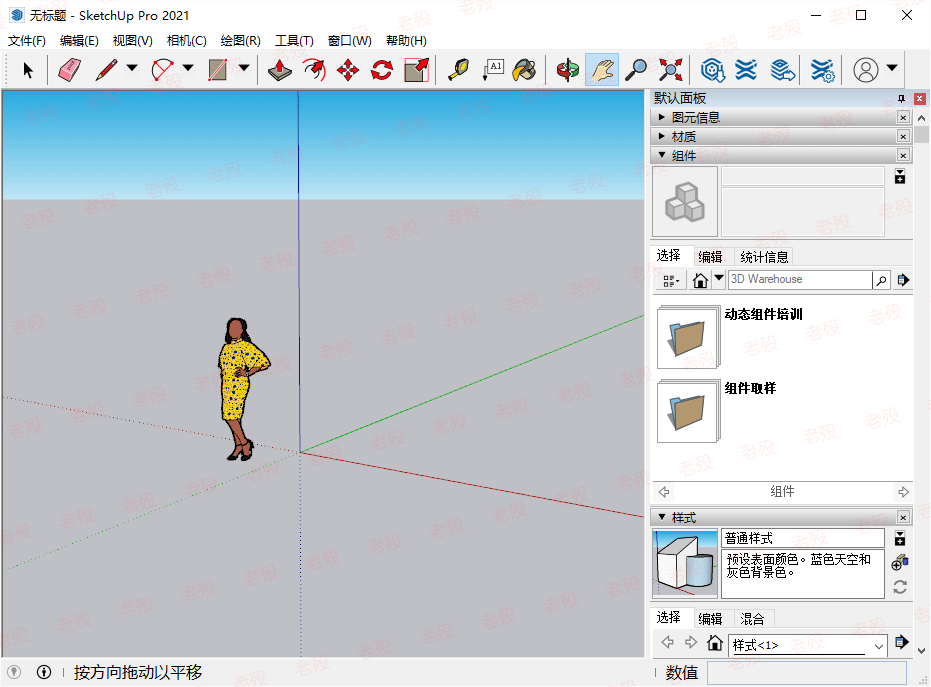Click the components view options icon
931x687 pixels.
pyautogui.click(x=671, y=280)
